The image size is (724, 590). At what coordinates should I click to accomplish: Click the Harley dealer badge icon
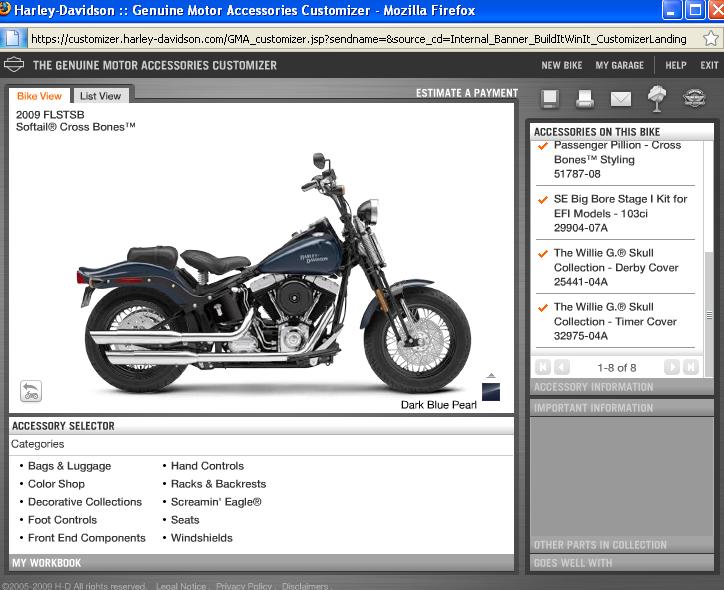694,98
